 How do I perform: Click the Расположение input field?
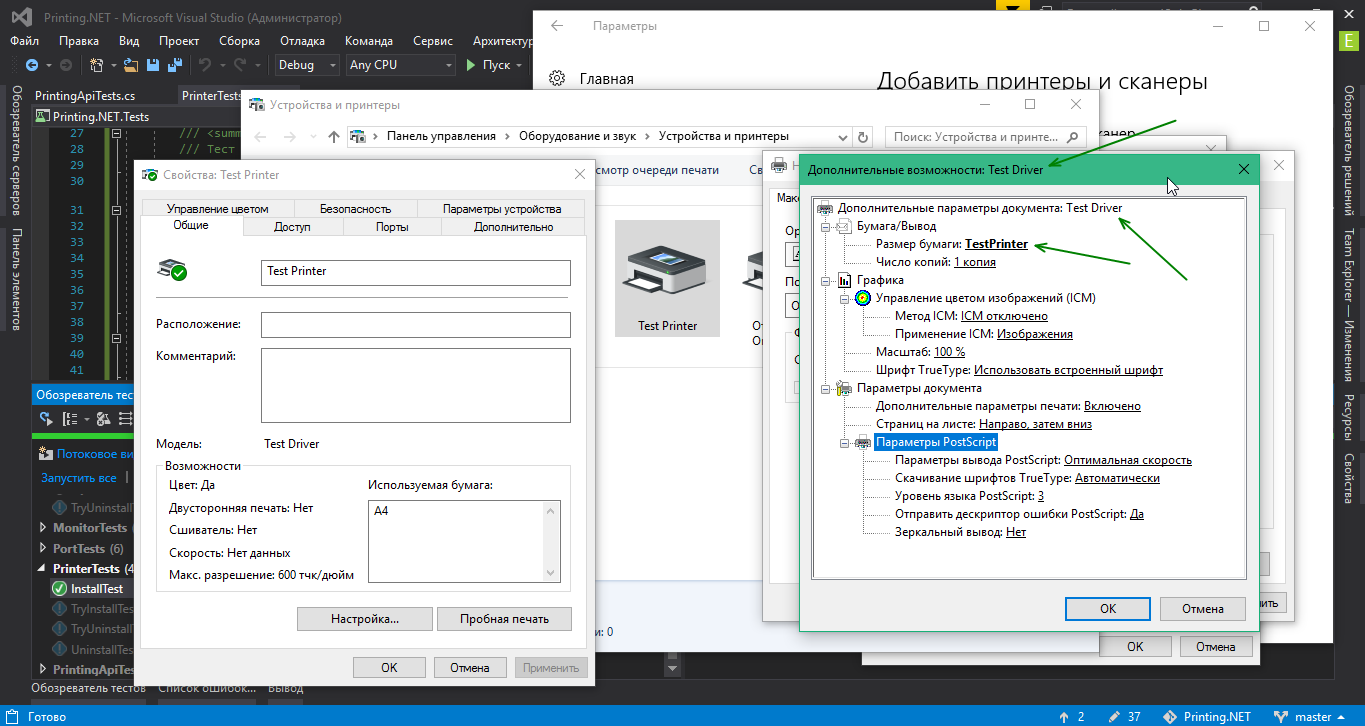pos(416,325)
